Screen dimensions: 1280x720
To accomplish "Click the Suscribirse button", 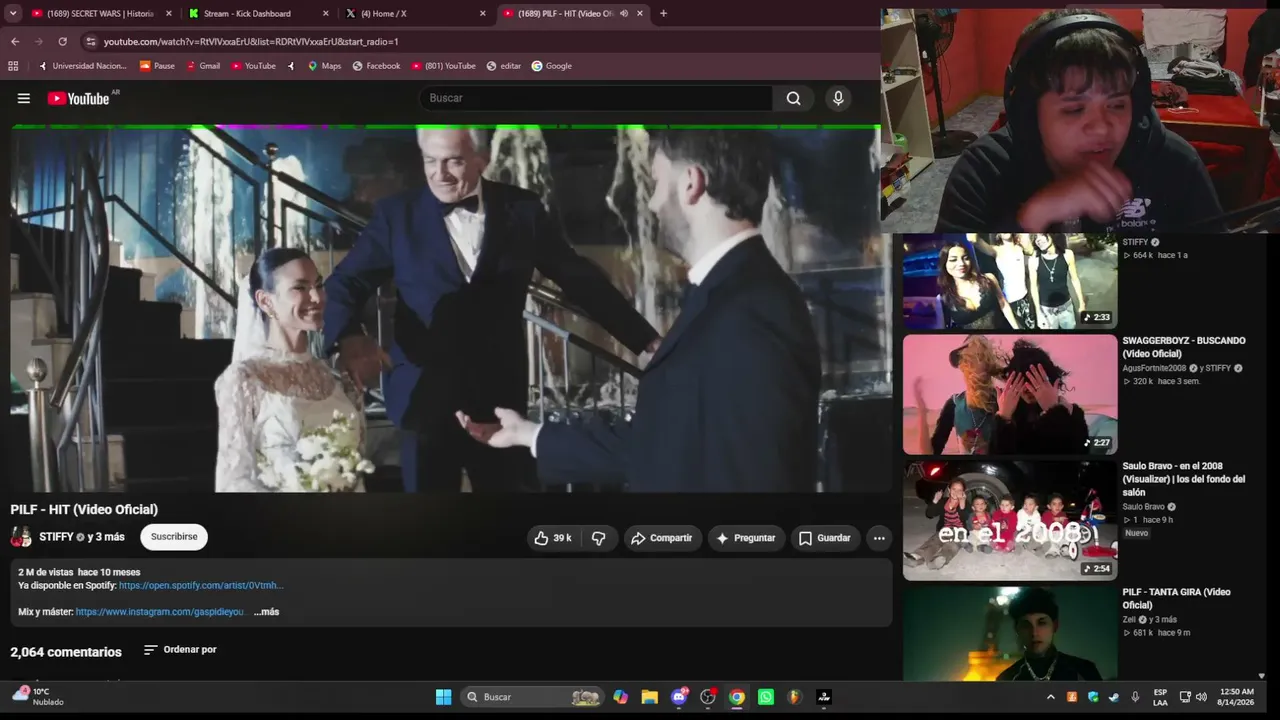I will coord(174,537).
